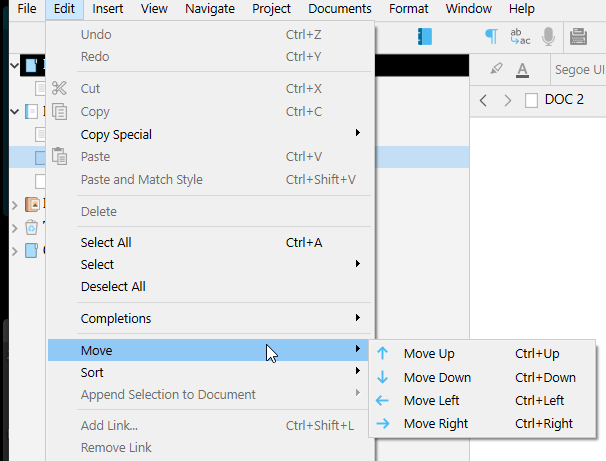Click Copy Special menu entry
Image resolution: width=606 pixels, height=461 pixels.
click(x=116, y=135)
